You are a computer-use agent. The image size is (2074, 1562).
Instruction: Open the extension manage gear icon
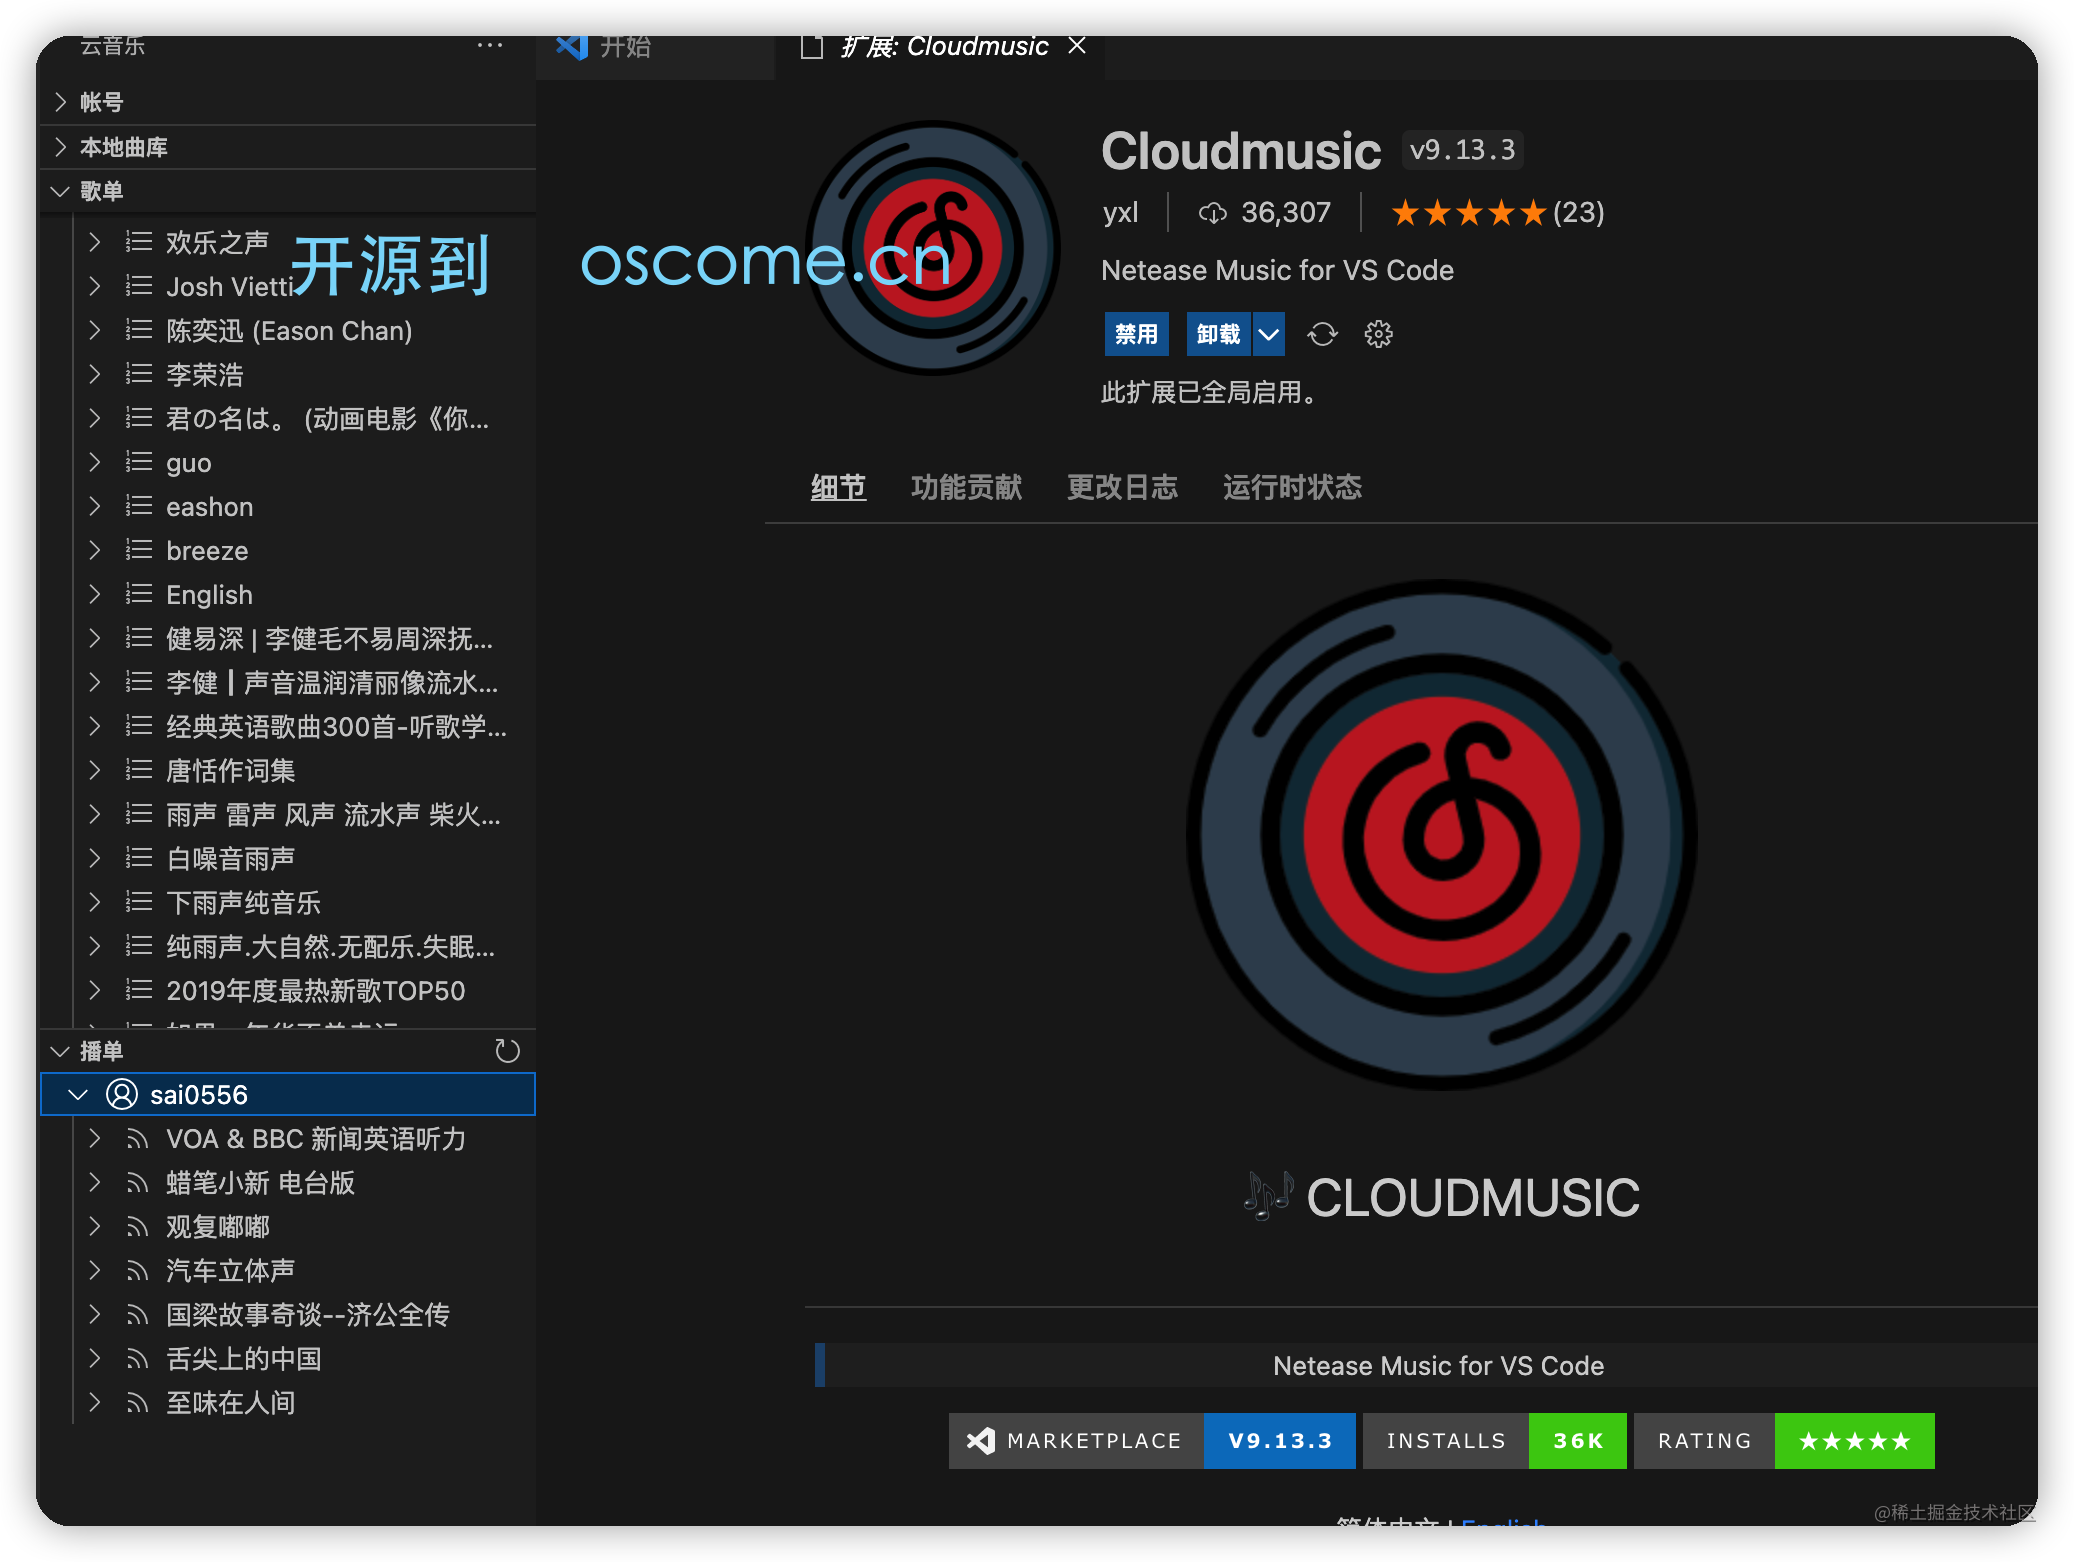coord(1378,334)
